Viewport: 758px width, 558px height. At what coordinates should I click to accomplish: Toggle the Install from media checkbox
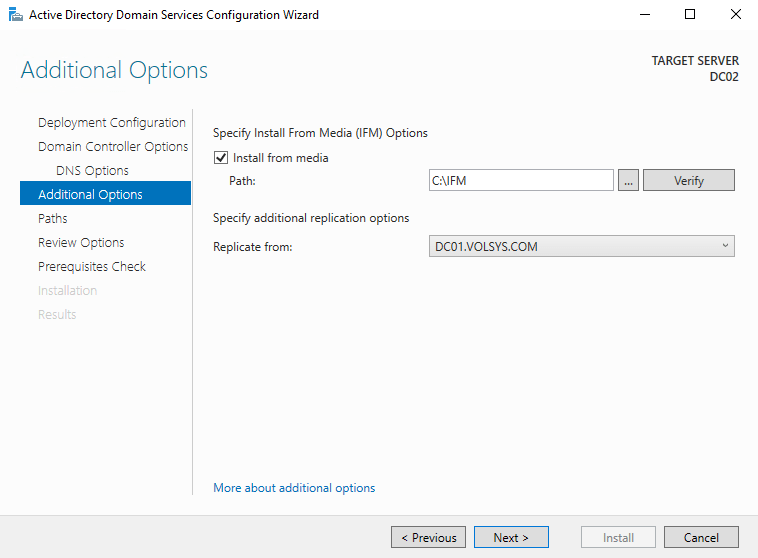click(x=221, y=158)
